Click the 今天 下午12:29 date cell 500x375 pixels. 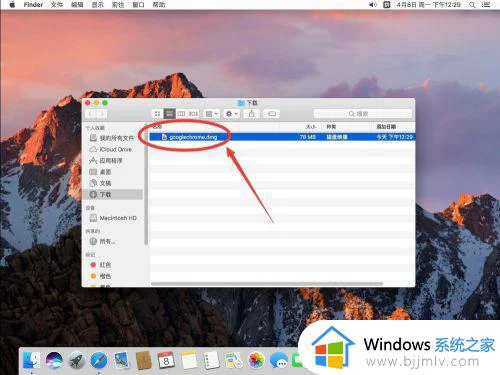pyautogui.click(x=394, y=137)
